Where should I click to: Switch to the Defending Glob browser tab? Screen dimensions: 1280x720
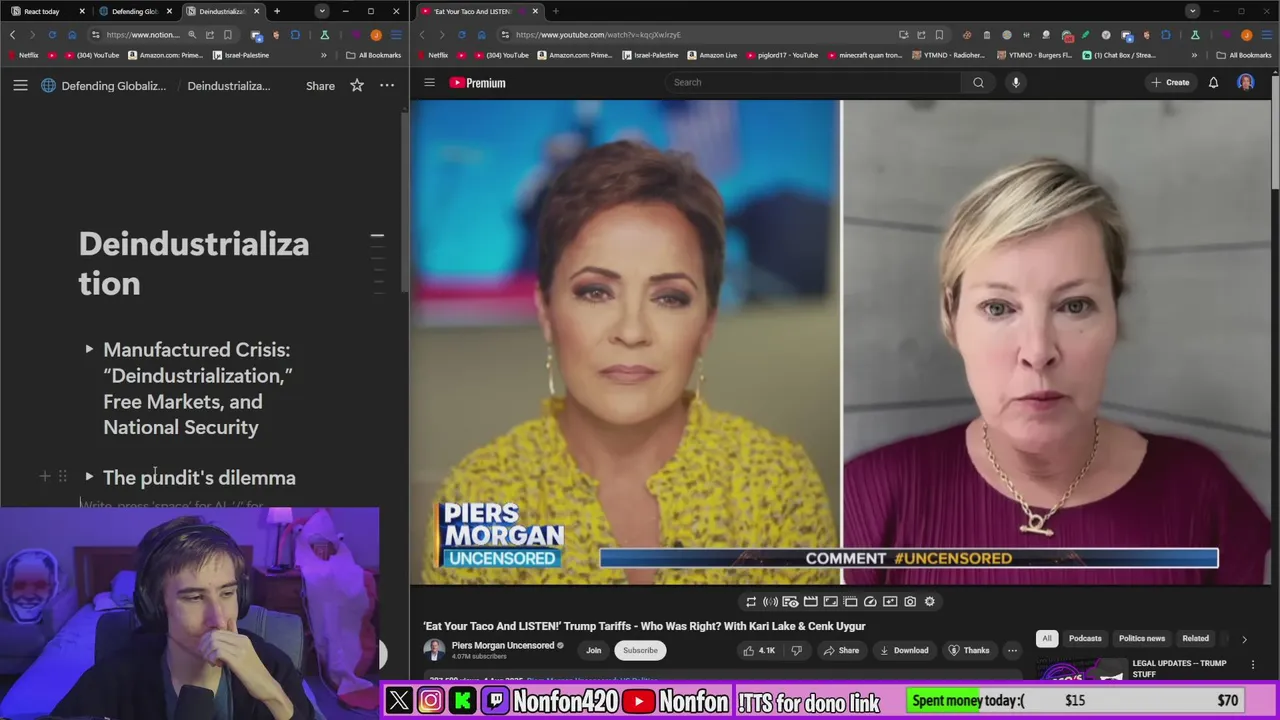coord(135,11)
